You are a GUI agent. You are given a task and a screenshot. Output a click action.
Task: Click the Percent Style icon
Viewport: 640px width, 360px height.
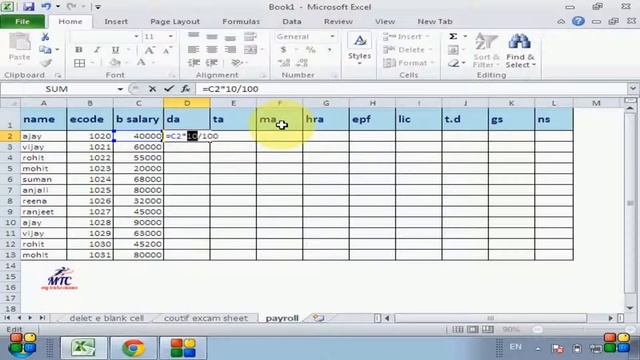tap(311, 50)
